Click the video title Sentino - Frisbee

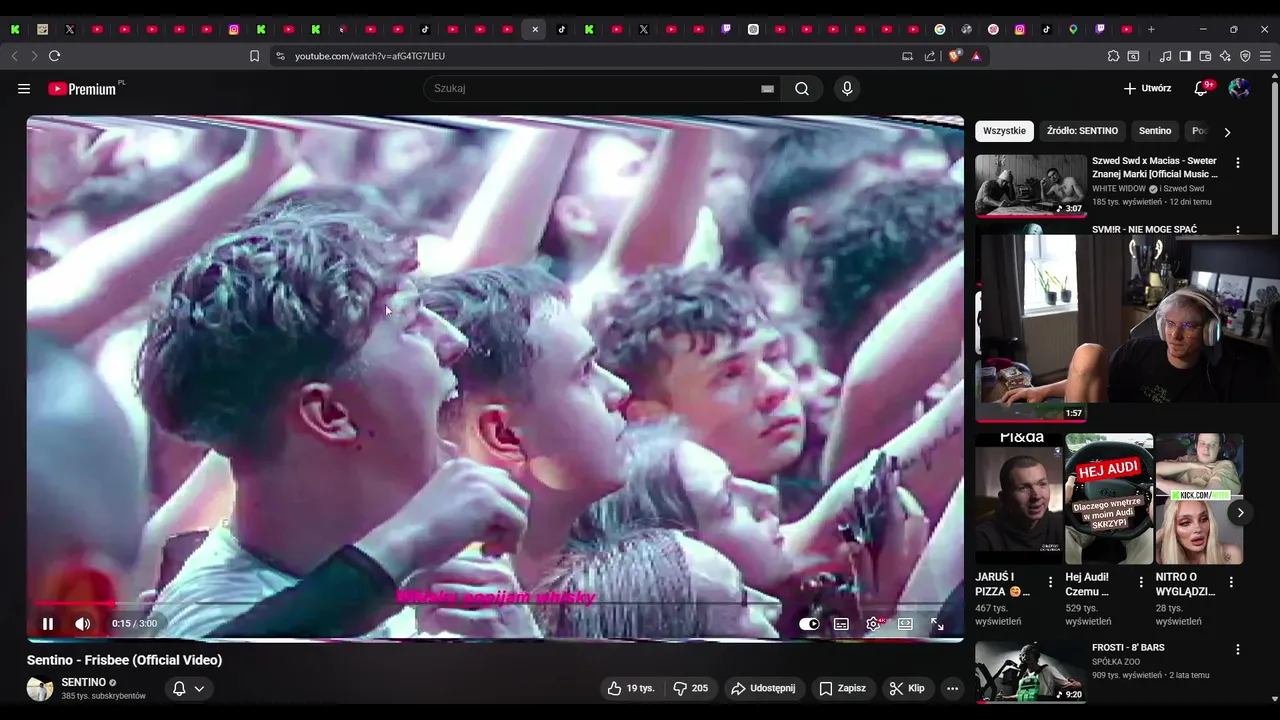124,660
